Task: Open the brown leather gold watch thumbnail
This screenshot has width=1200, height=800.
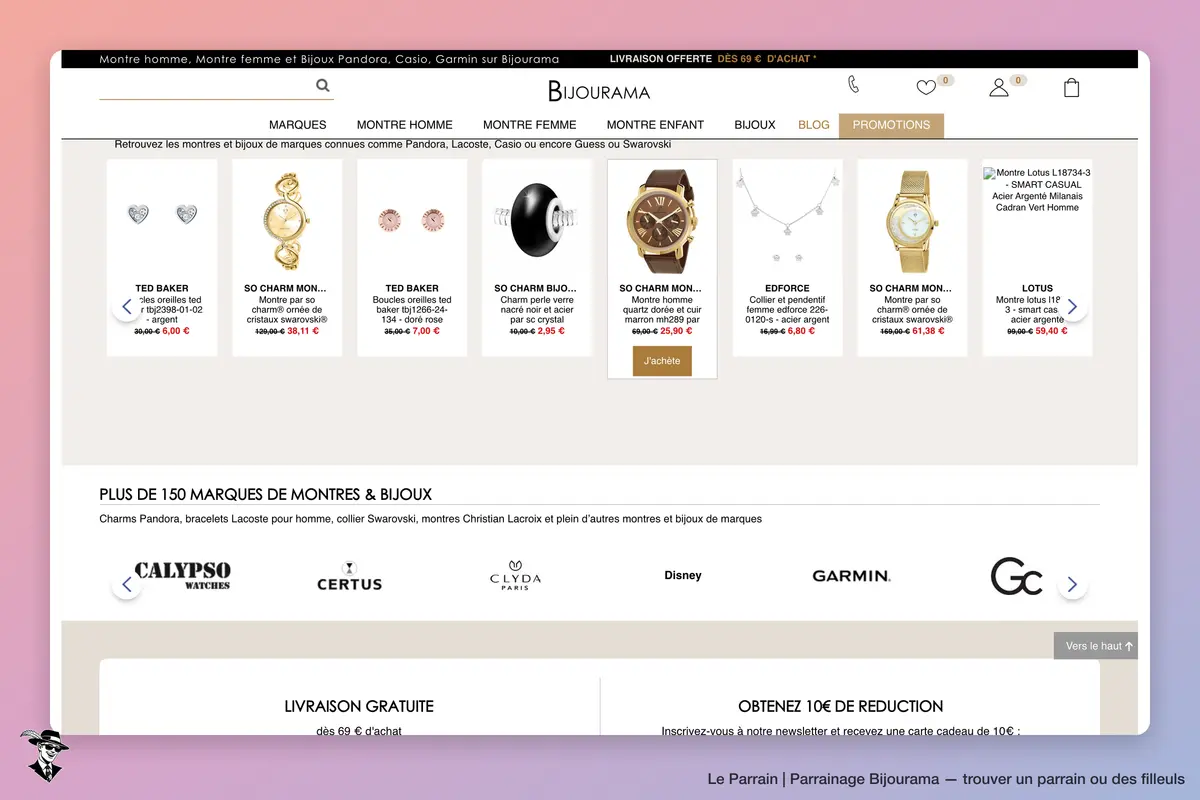Action: tap(662, 219)
